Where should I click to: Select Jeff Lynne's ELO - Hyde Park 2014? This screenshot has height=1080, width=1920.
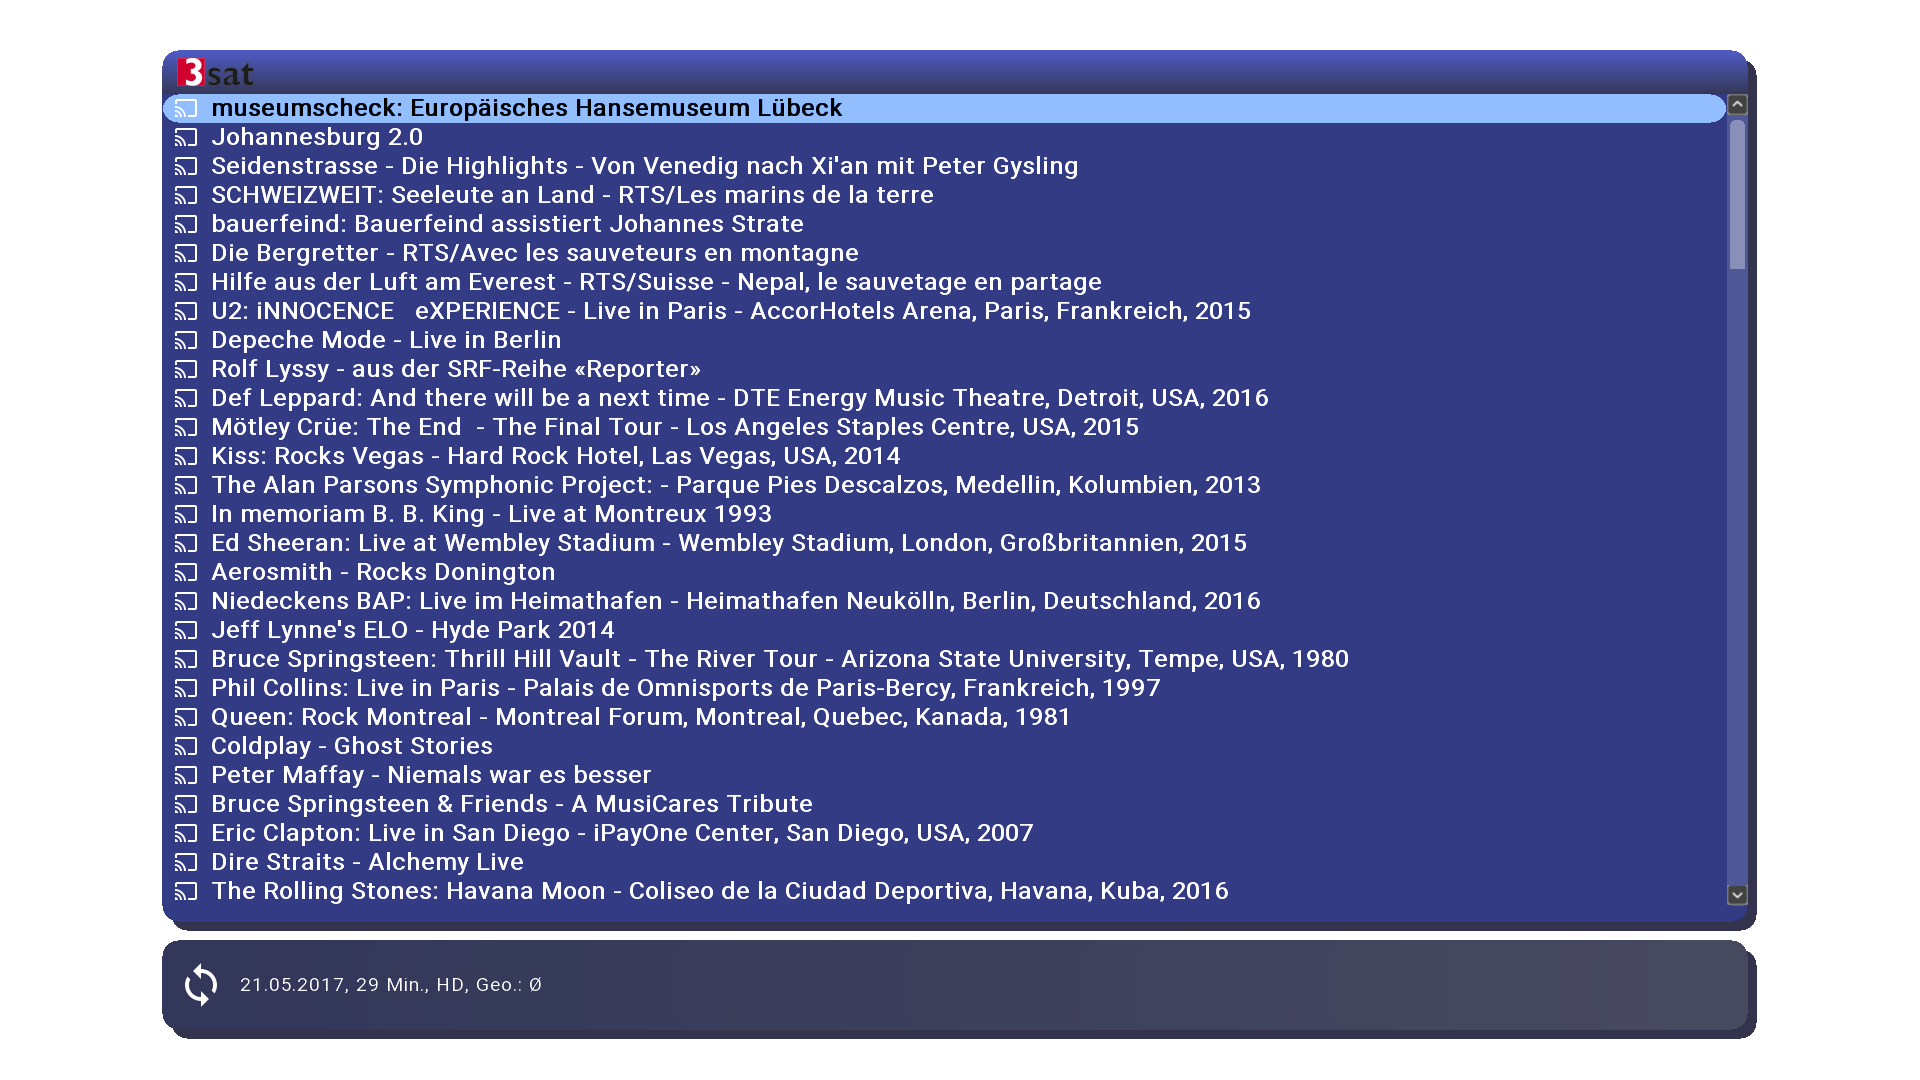click(412, 630)
